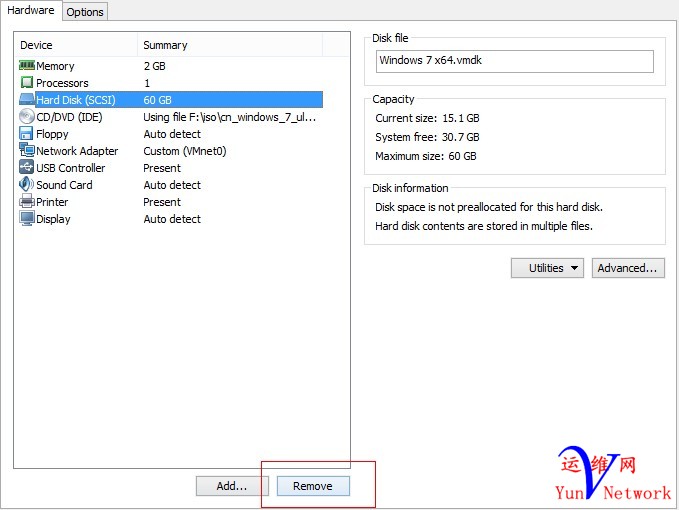Click the Current size: 15.1 GB text

[x=427, y=118]
